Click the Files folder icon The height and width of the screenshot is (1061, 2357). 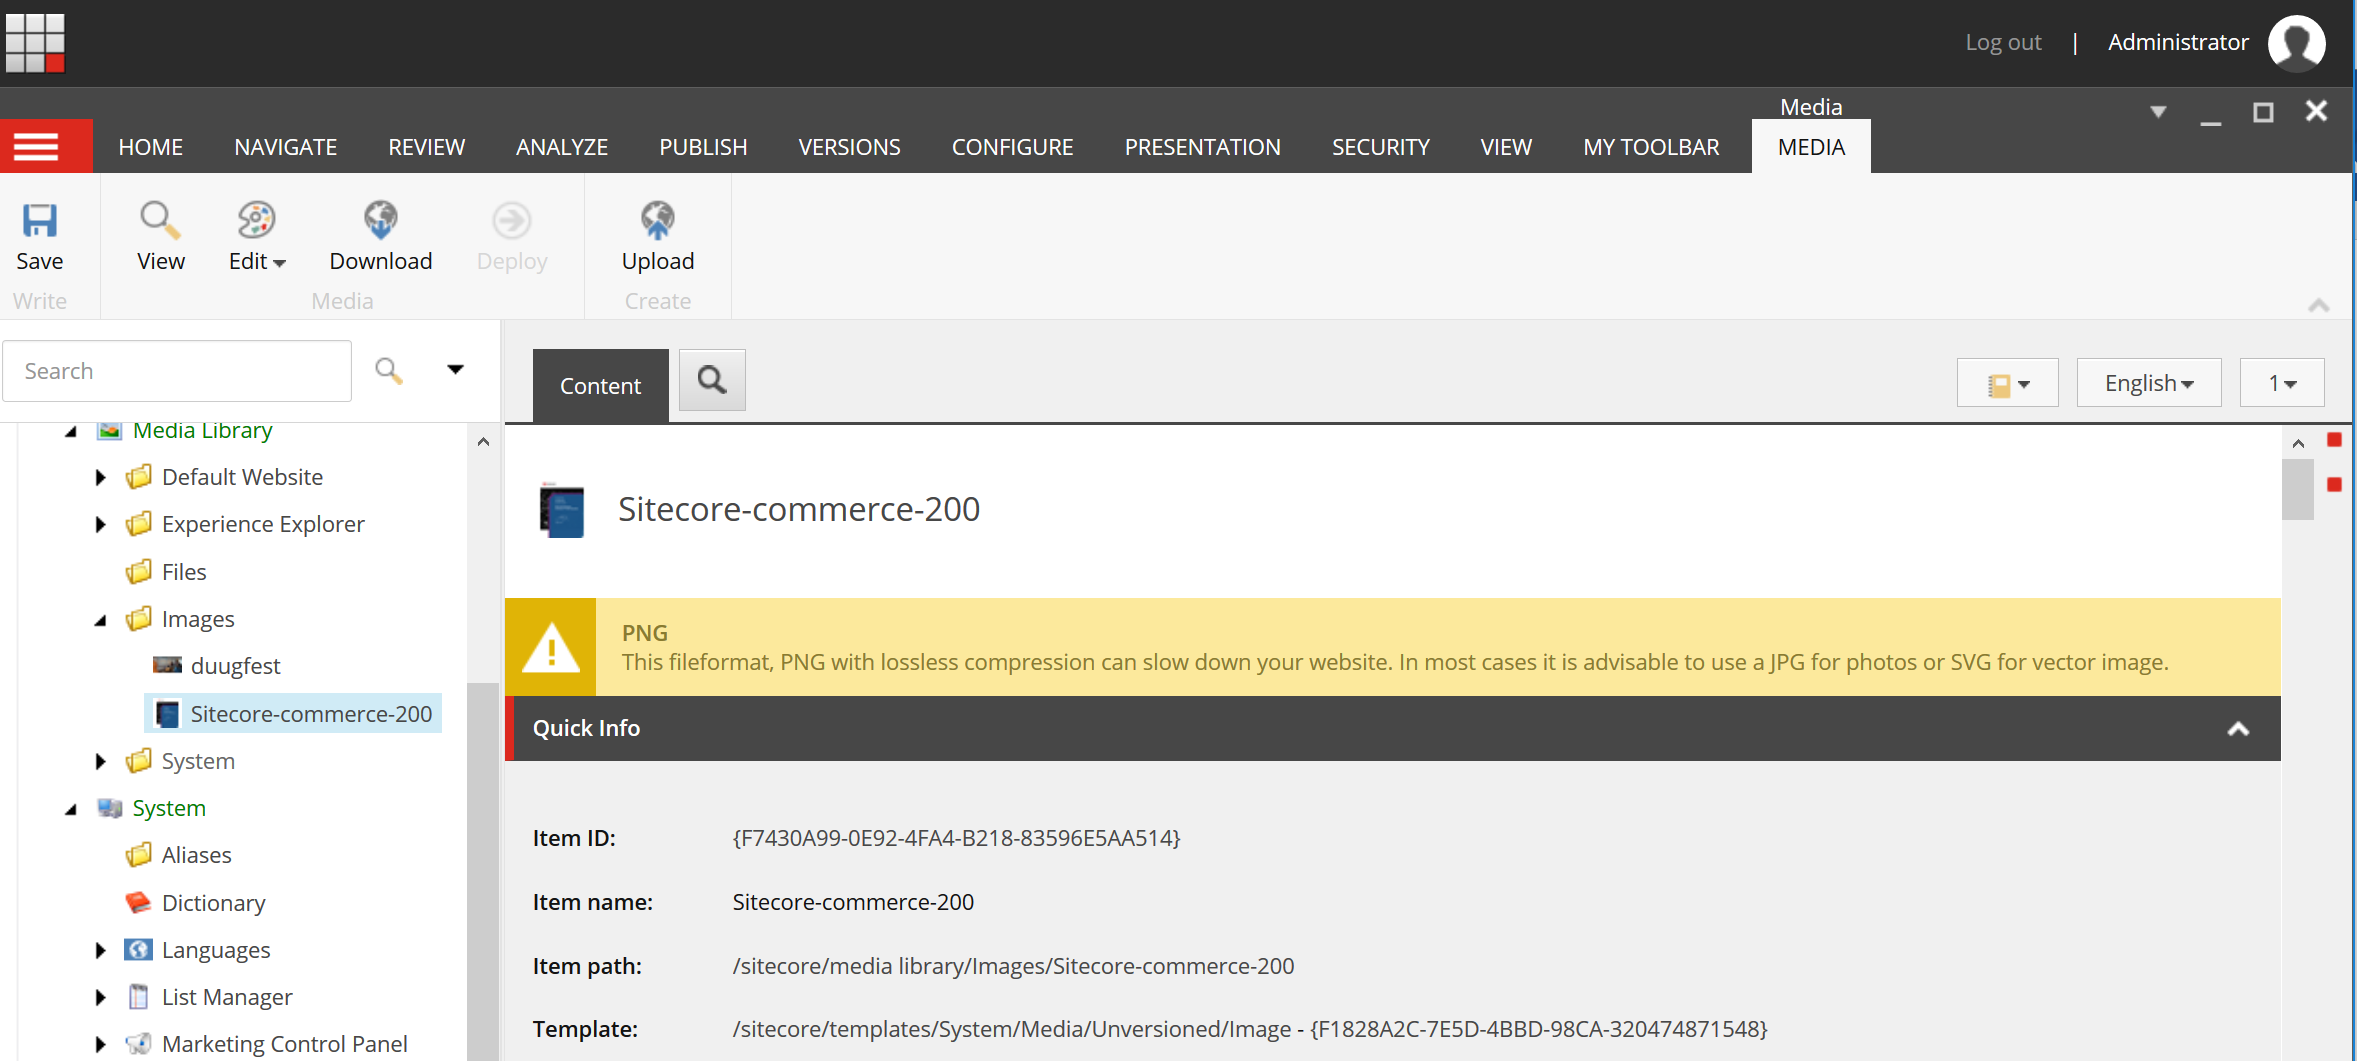139,572
